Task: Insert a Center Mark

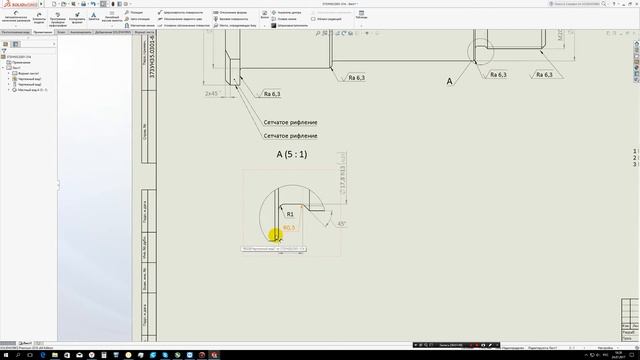Action: 286,13
